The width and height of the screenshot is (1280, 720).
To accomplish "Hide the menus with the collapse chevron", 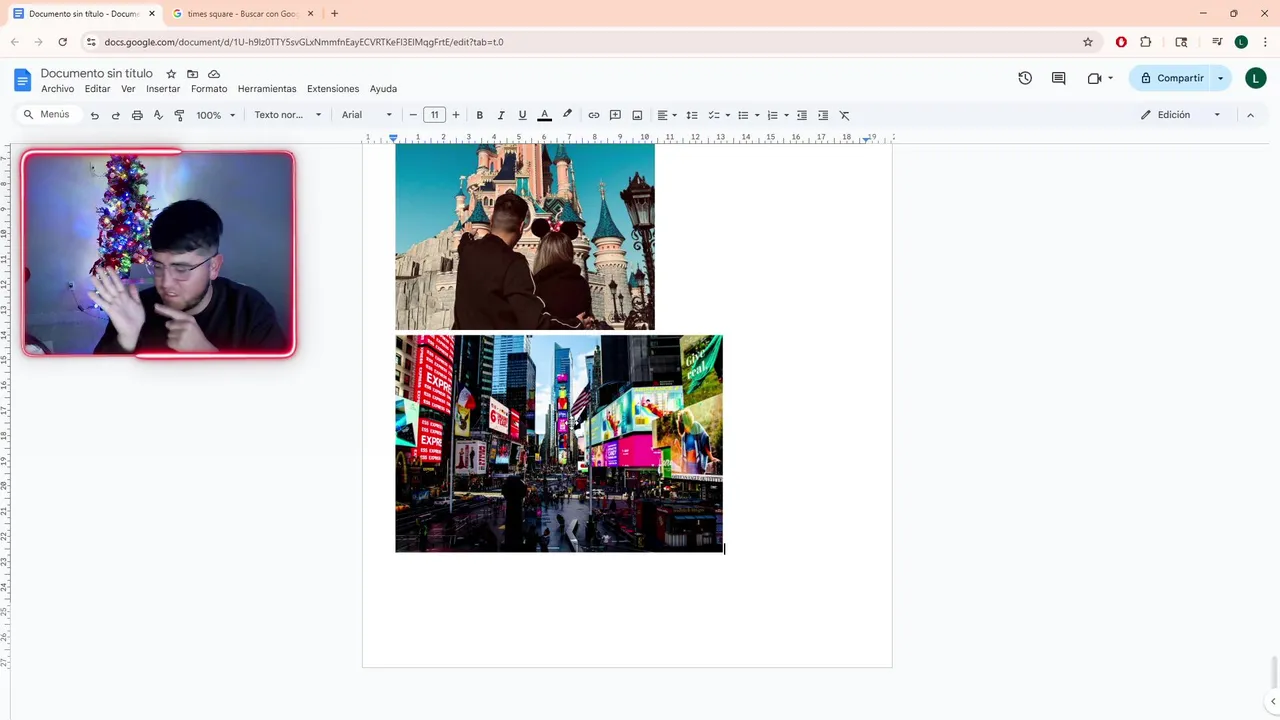I will tap(1250, 115).
